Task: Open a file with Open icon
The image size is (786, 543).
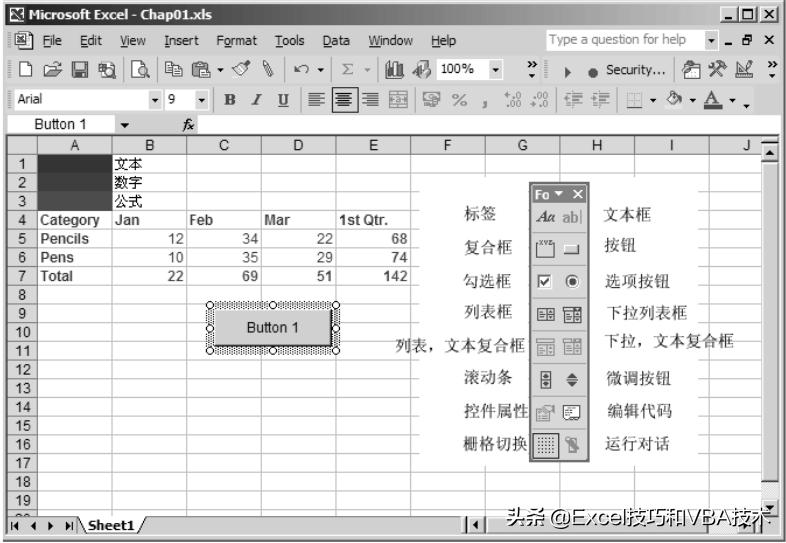Action: tap(52, 69)
